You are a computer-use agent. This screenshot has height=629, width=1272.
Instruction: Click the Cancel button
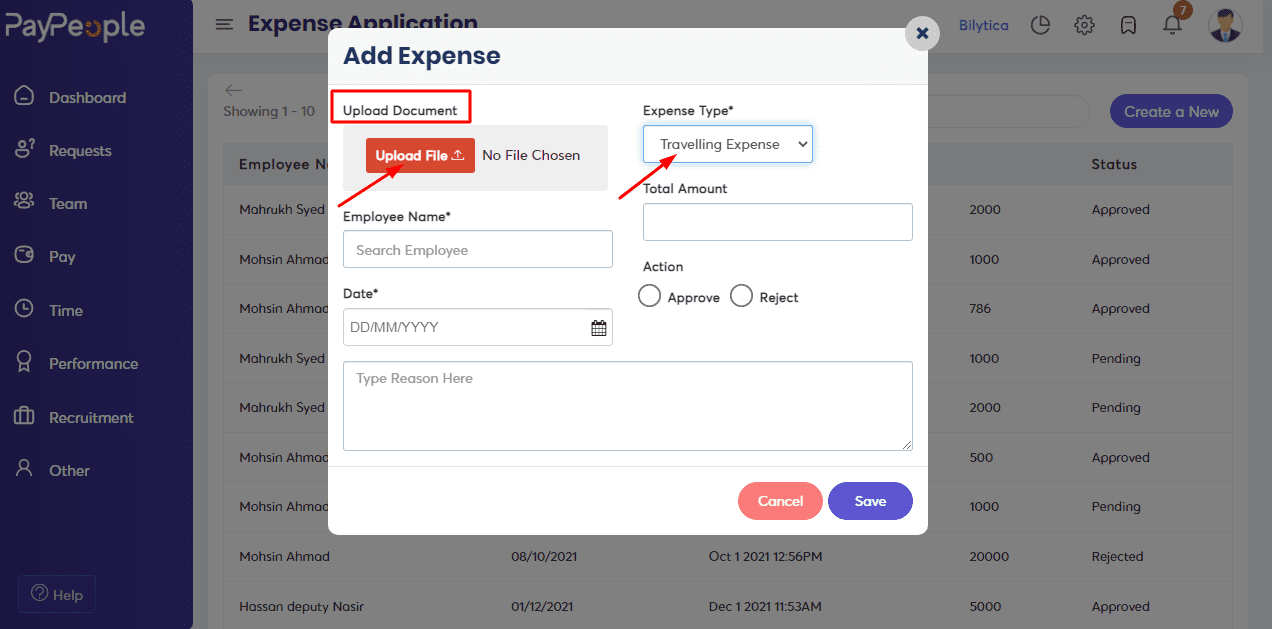click(x=780, y=501)
